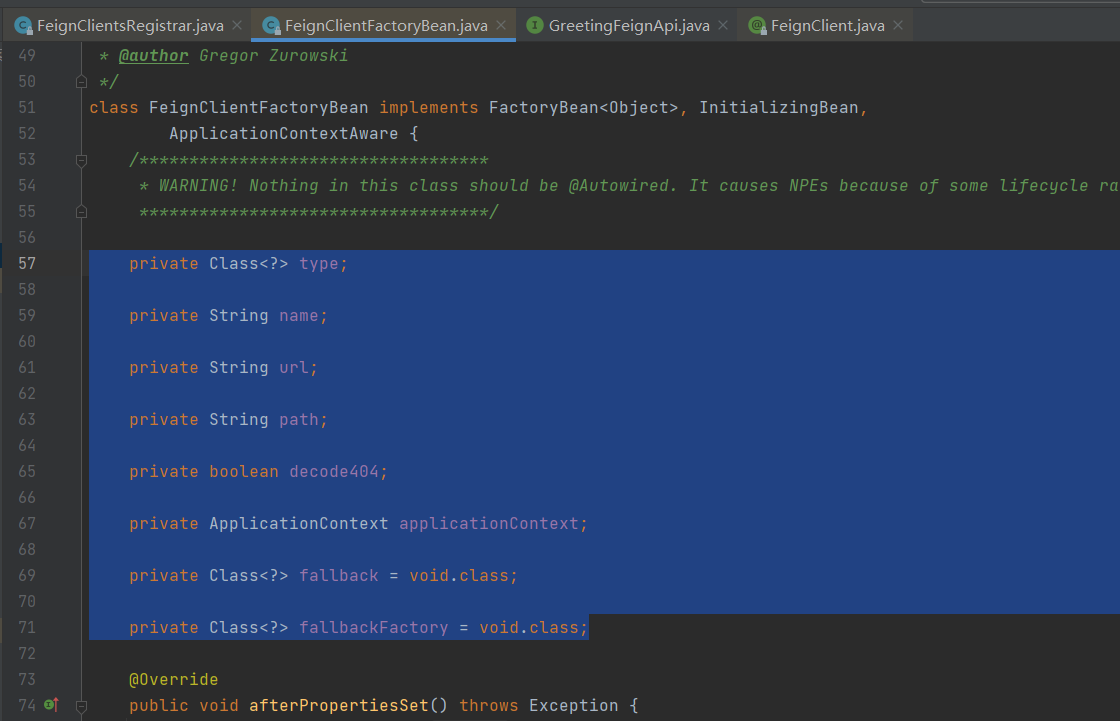Click the 'type' field on line 57
The image size is (1120, 721).
click(x=319, y=264)
